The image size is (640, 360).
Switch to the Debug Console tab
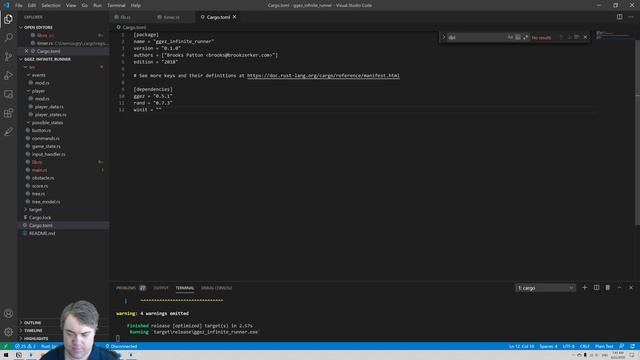[x=216, y=288]
